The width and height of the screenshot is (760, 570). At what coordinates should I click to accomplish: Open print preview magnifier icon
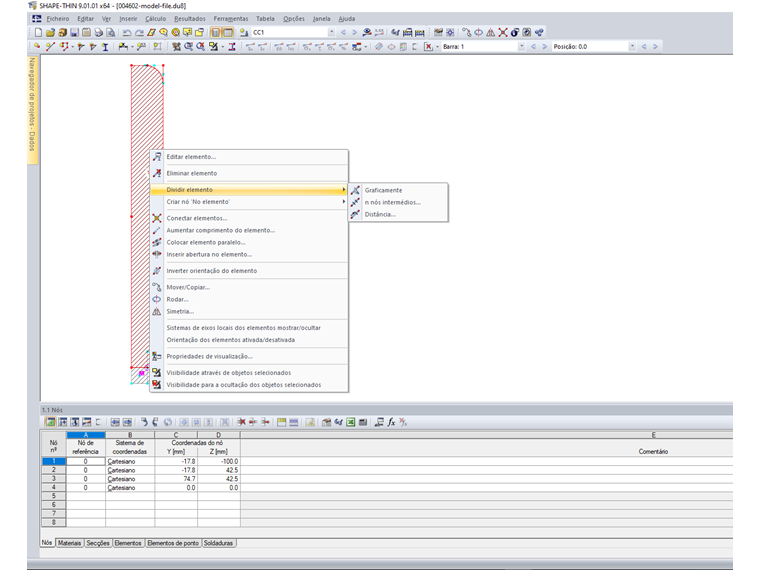coord(111,32)
